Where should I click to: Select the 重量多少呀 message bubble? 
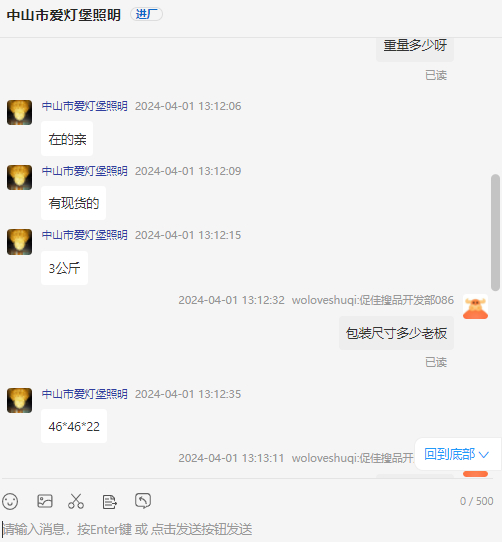pyautogui.click(x=415, y=48)
